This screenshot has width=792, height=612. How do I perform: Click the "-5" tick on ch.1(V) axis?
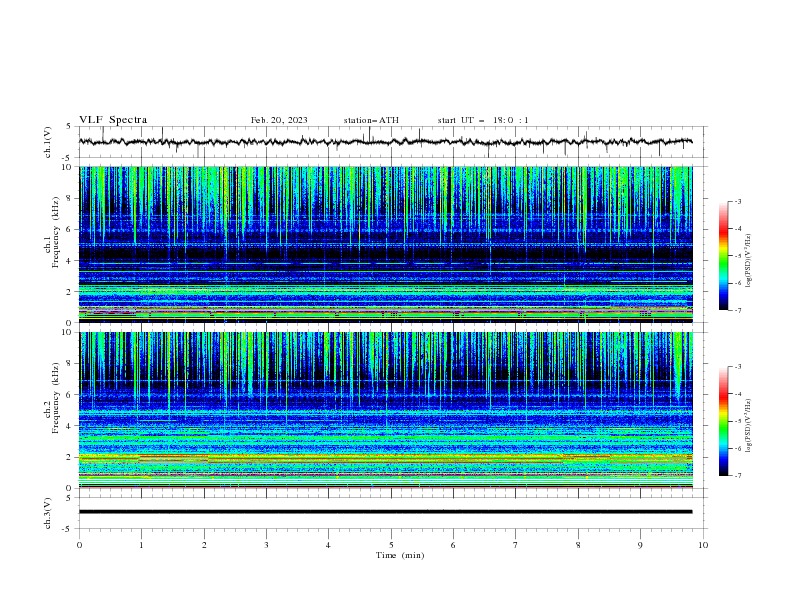68,158
